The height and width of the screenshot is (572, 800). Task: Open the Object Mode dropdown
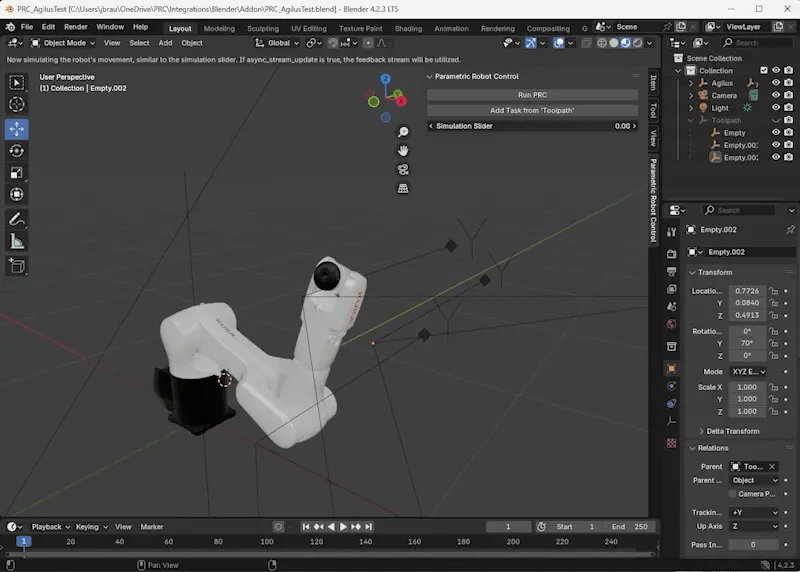63,43
